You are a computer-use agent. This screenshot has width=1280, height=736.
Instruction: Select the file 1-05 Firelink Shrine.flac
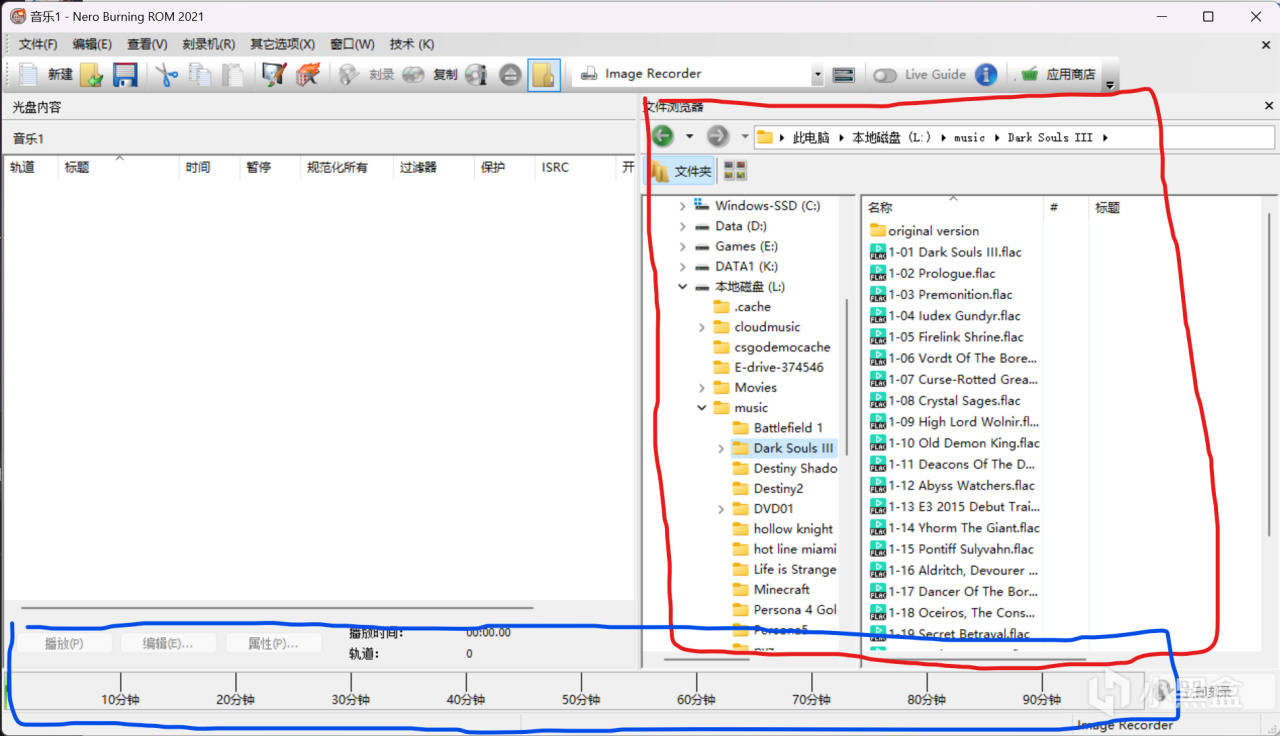pos(947,337)
